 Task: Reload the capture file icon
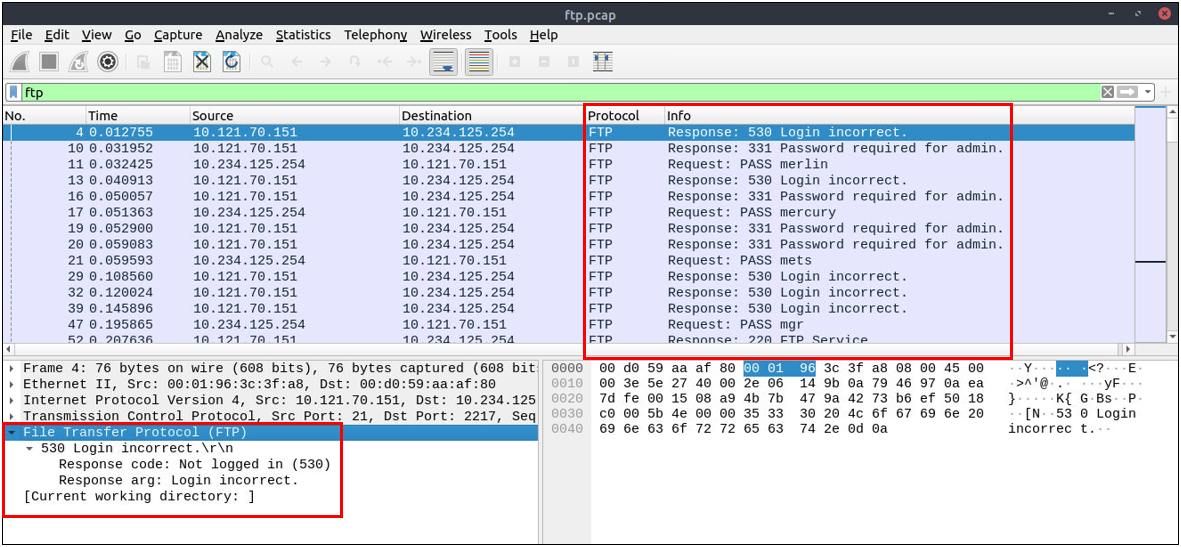tap(231, 62)
